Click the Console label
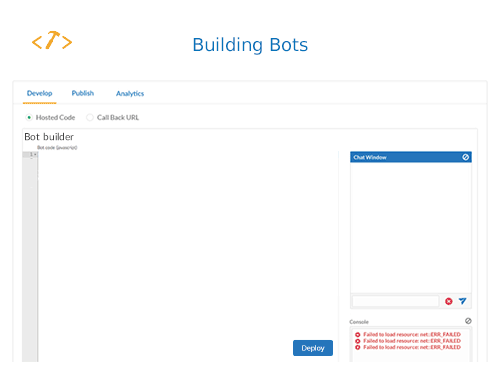 pos(359,322)
